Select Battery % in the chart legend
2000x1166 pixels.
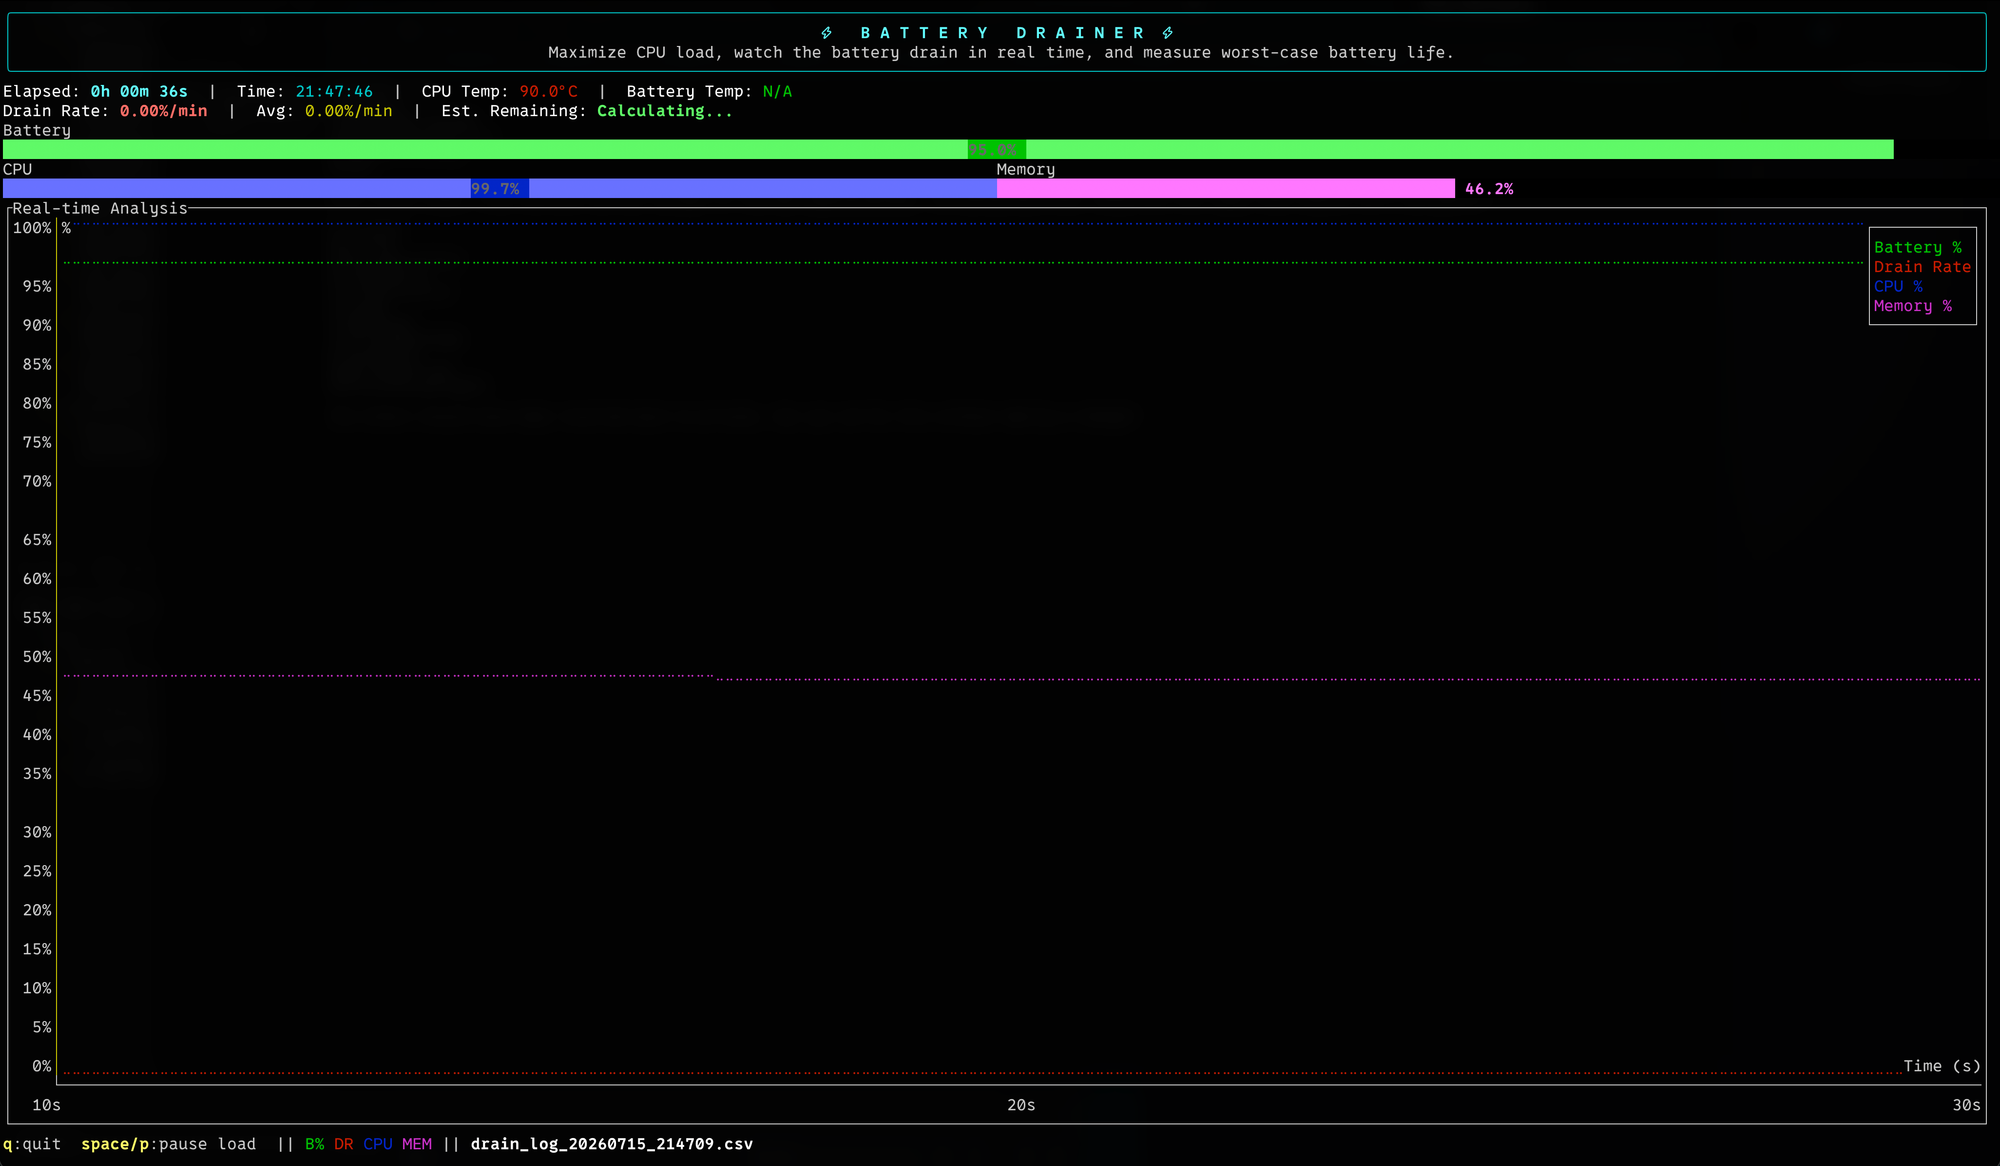pos(1918,247)
